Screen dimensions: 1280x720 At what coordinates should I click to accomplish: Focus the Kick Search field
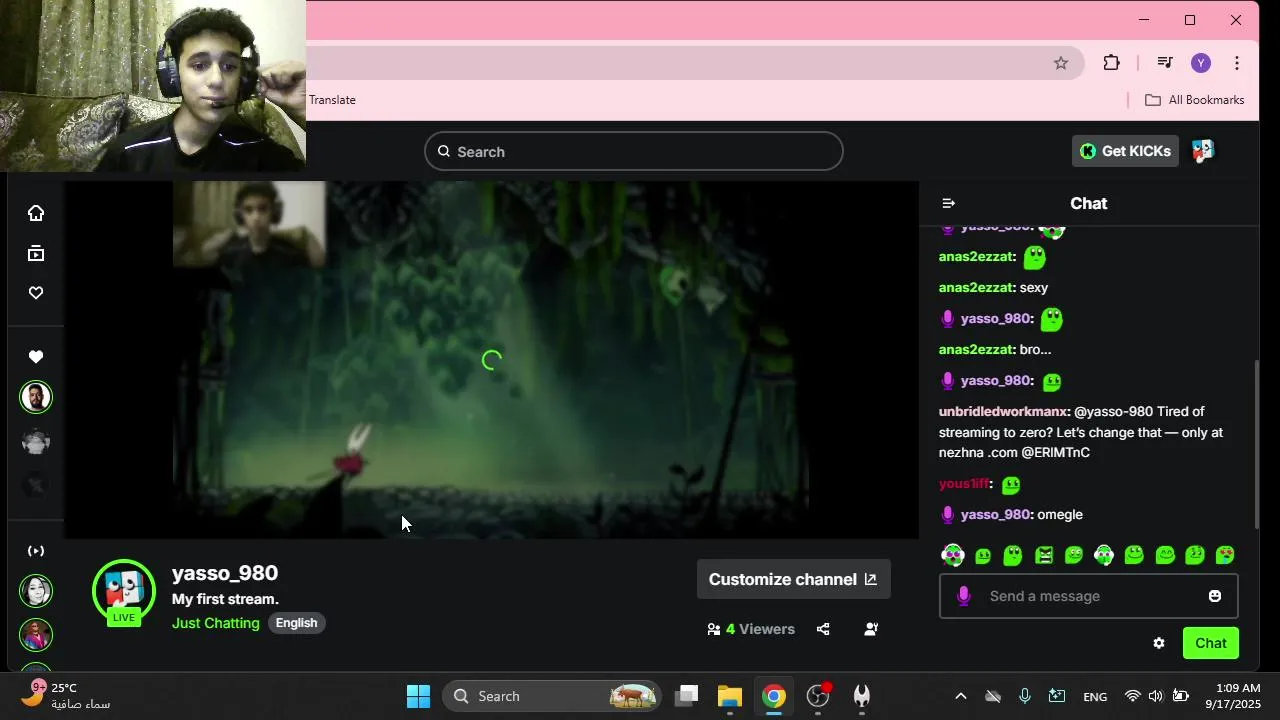point(634,152)
